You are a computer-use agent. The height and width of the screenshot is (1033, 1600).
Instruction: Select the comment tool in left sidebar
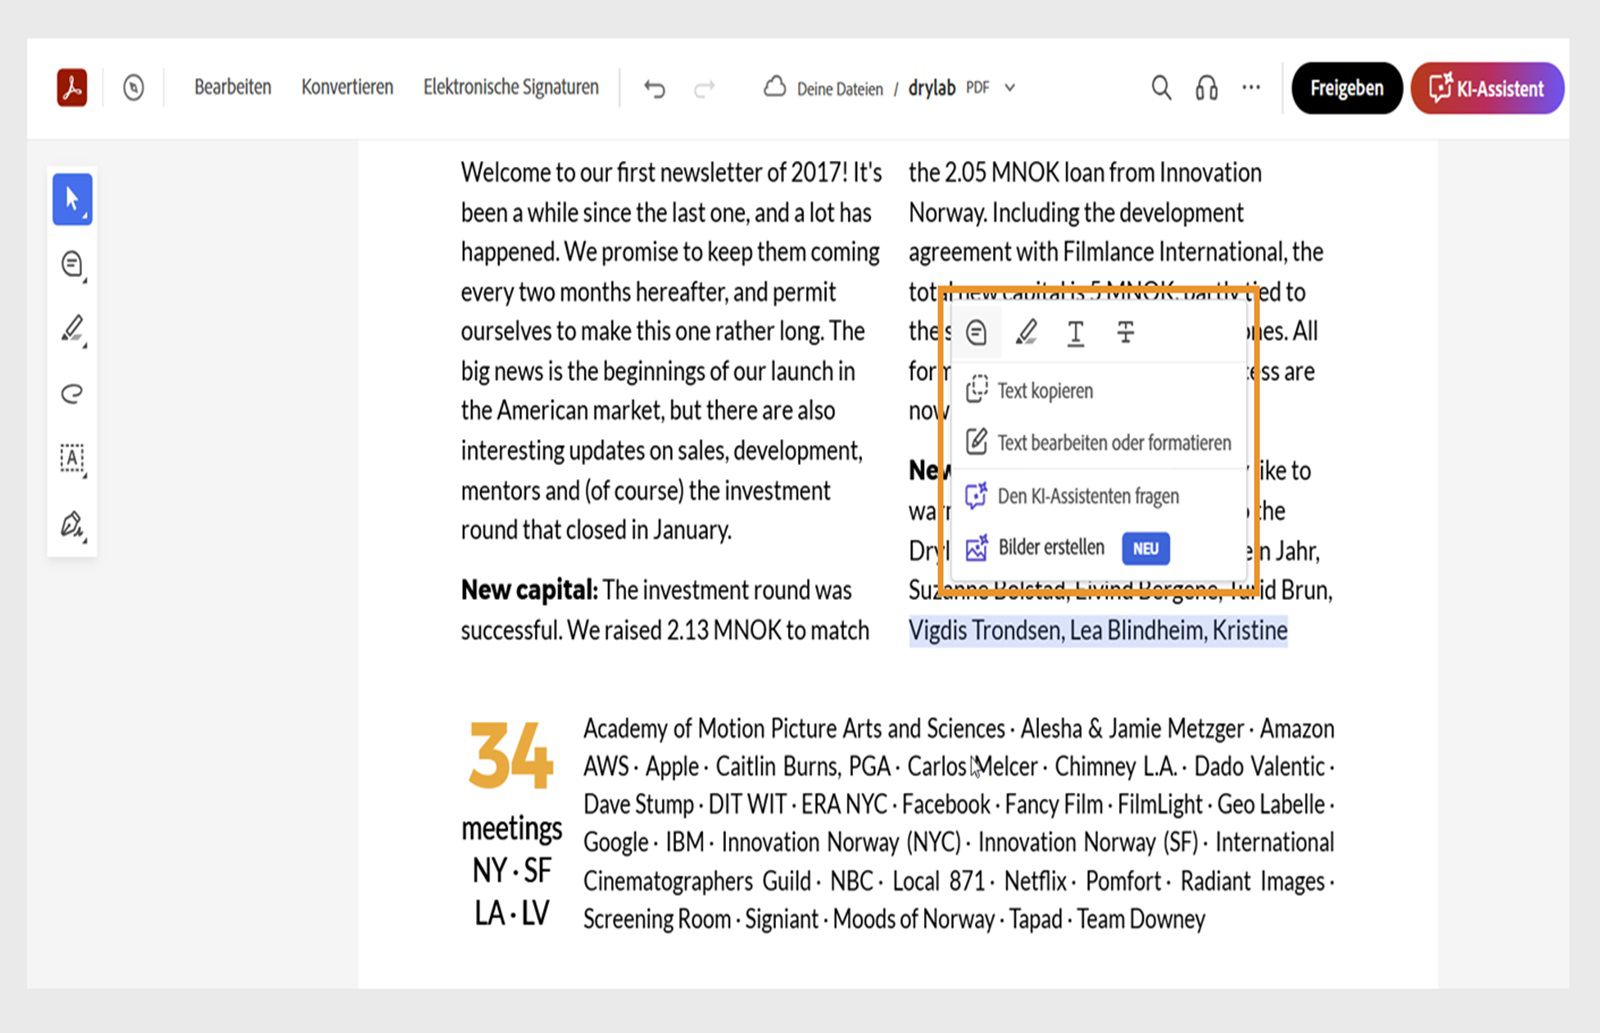72,264
